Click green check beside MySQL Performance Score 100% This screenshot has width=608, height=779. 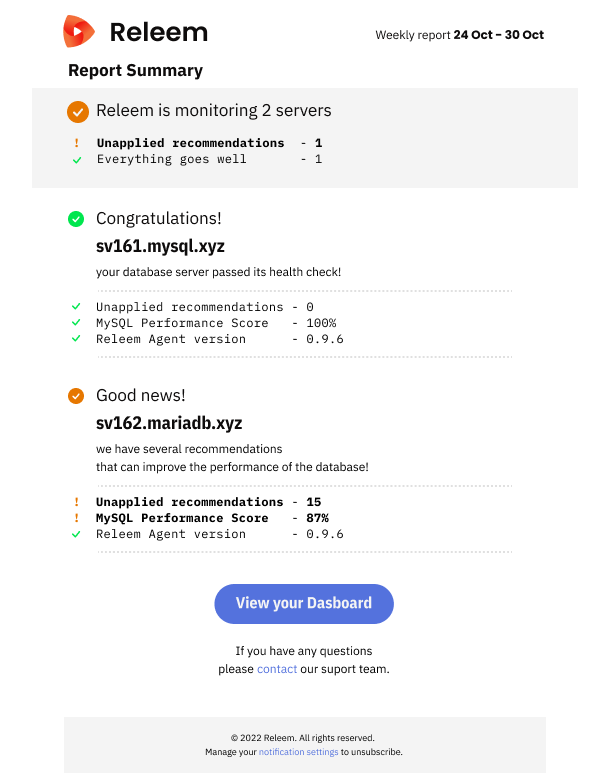click(76, 322)
